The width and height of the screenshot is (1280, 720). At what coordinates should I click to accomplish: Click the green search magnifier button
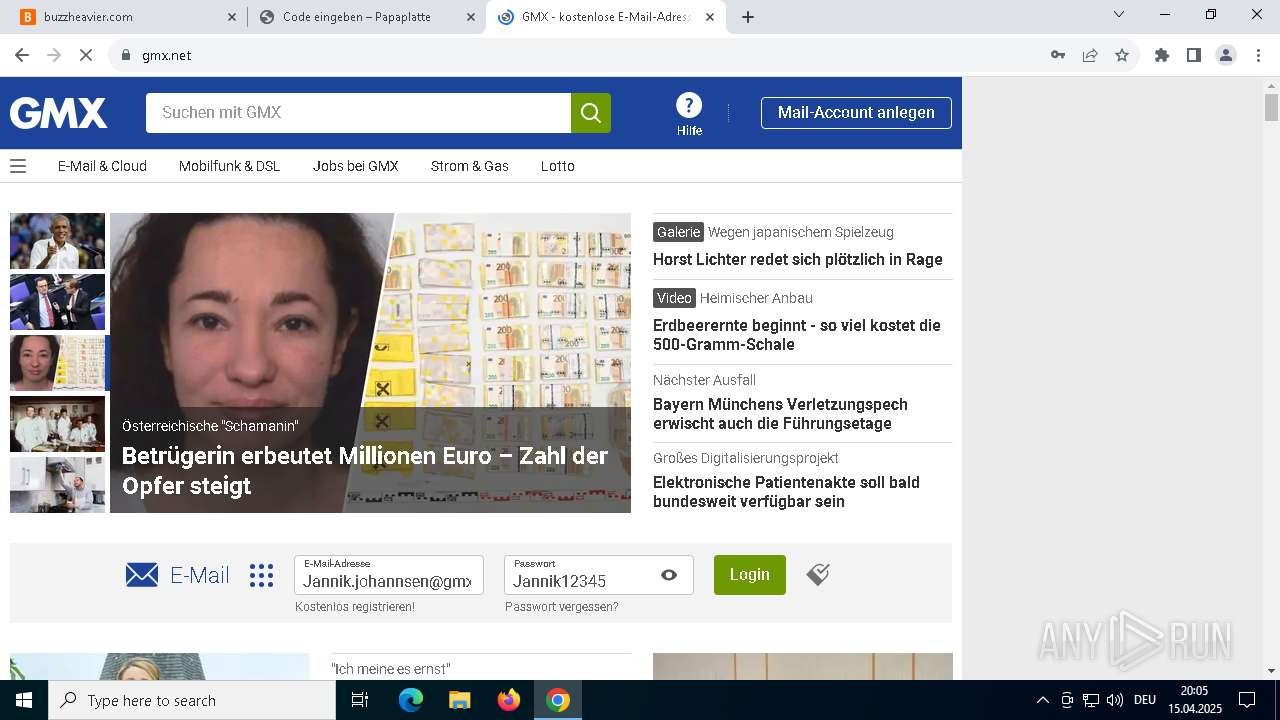pyautogui.click(x=591, y=113)
